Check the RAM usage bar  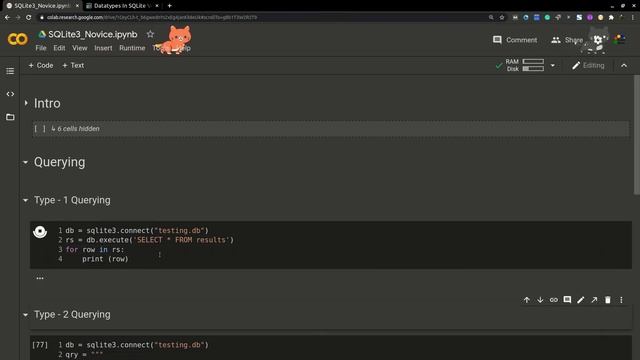pyautogui.click(x=533, y=62)
